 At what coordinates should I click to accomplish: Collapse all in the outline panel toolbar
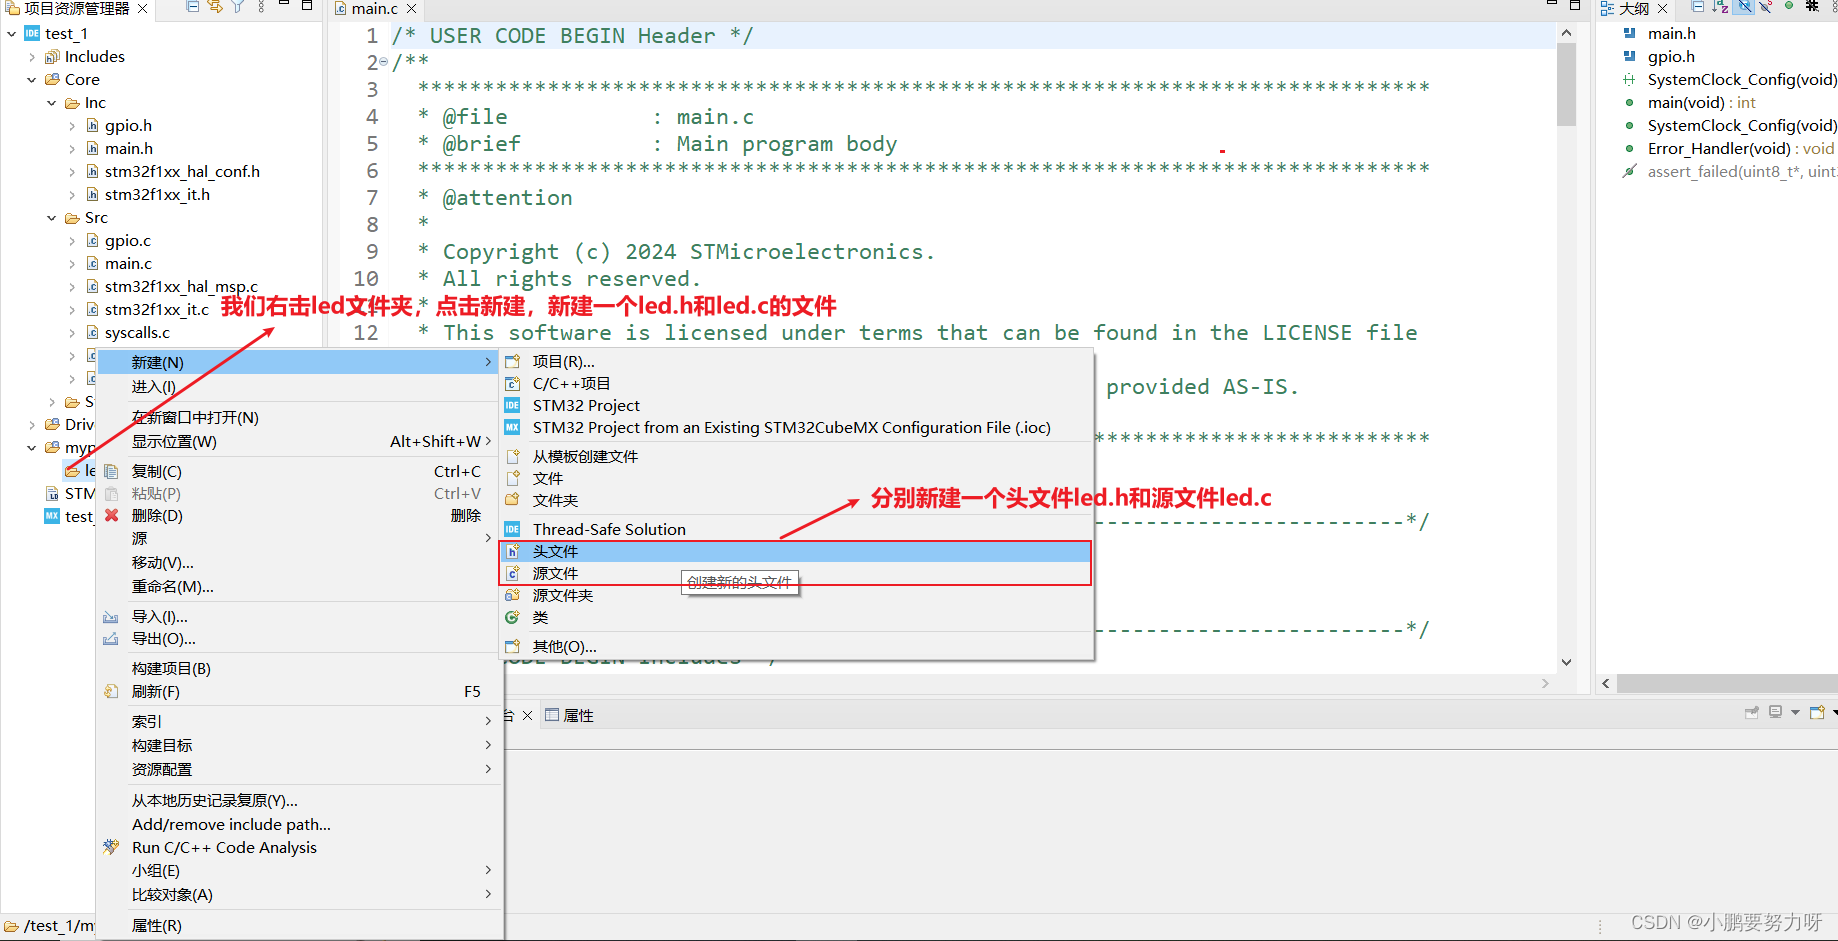[1697, 7]
